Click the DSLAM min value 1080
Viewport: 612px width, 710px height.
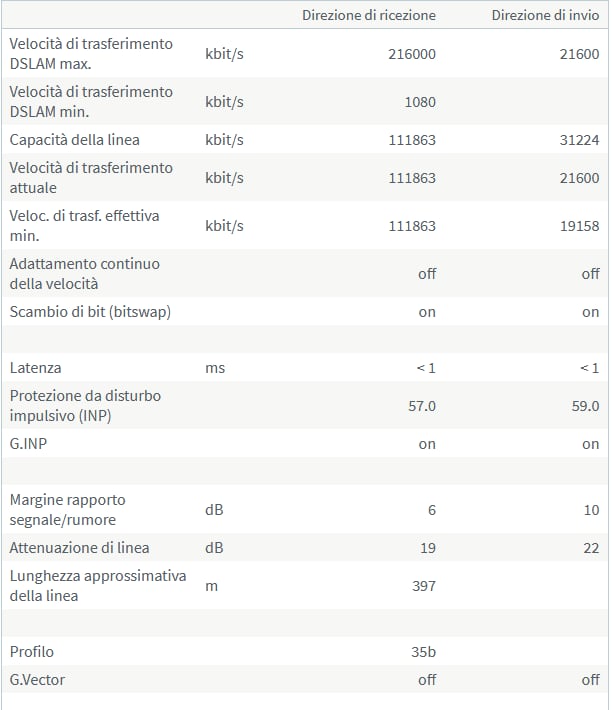pyautogui.click(x=420, y=102)
